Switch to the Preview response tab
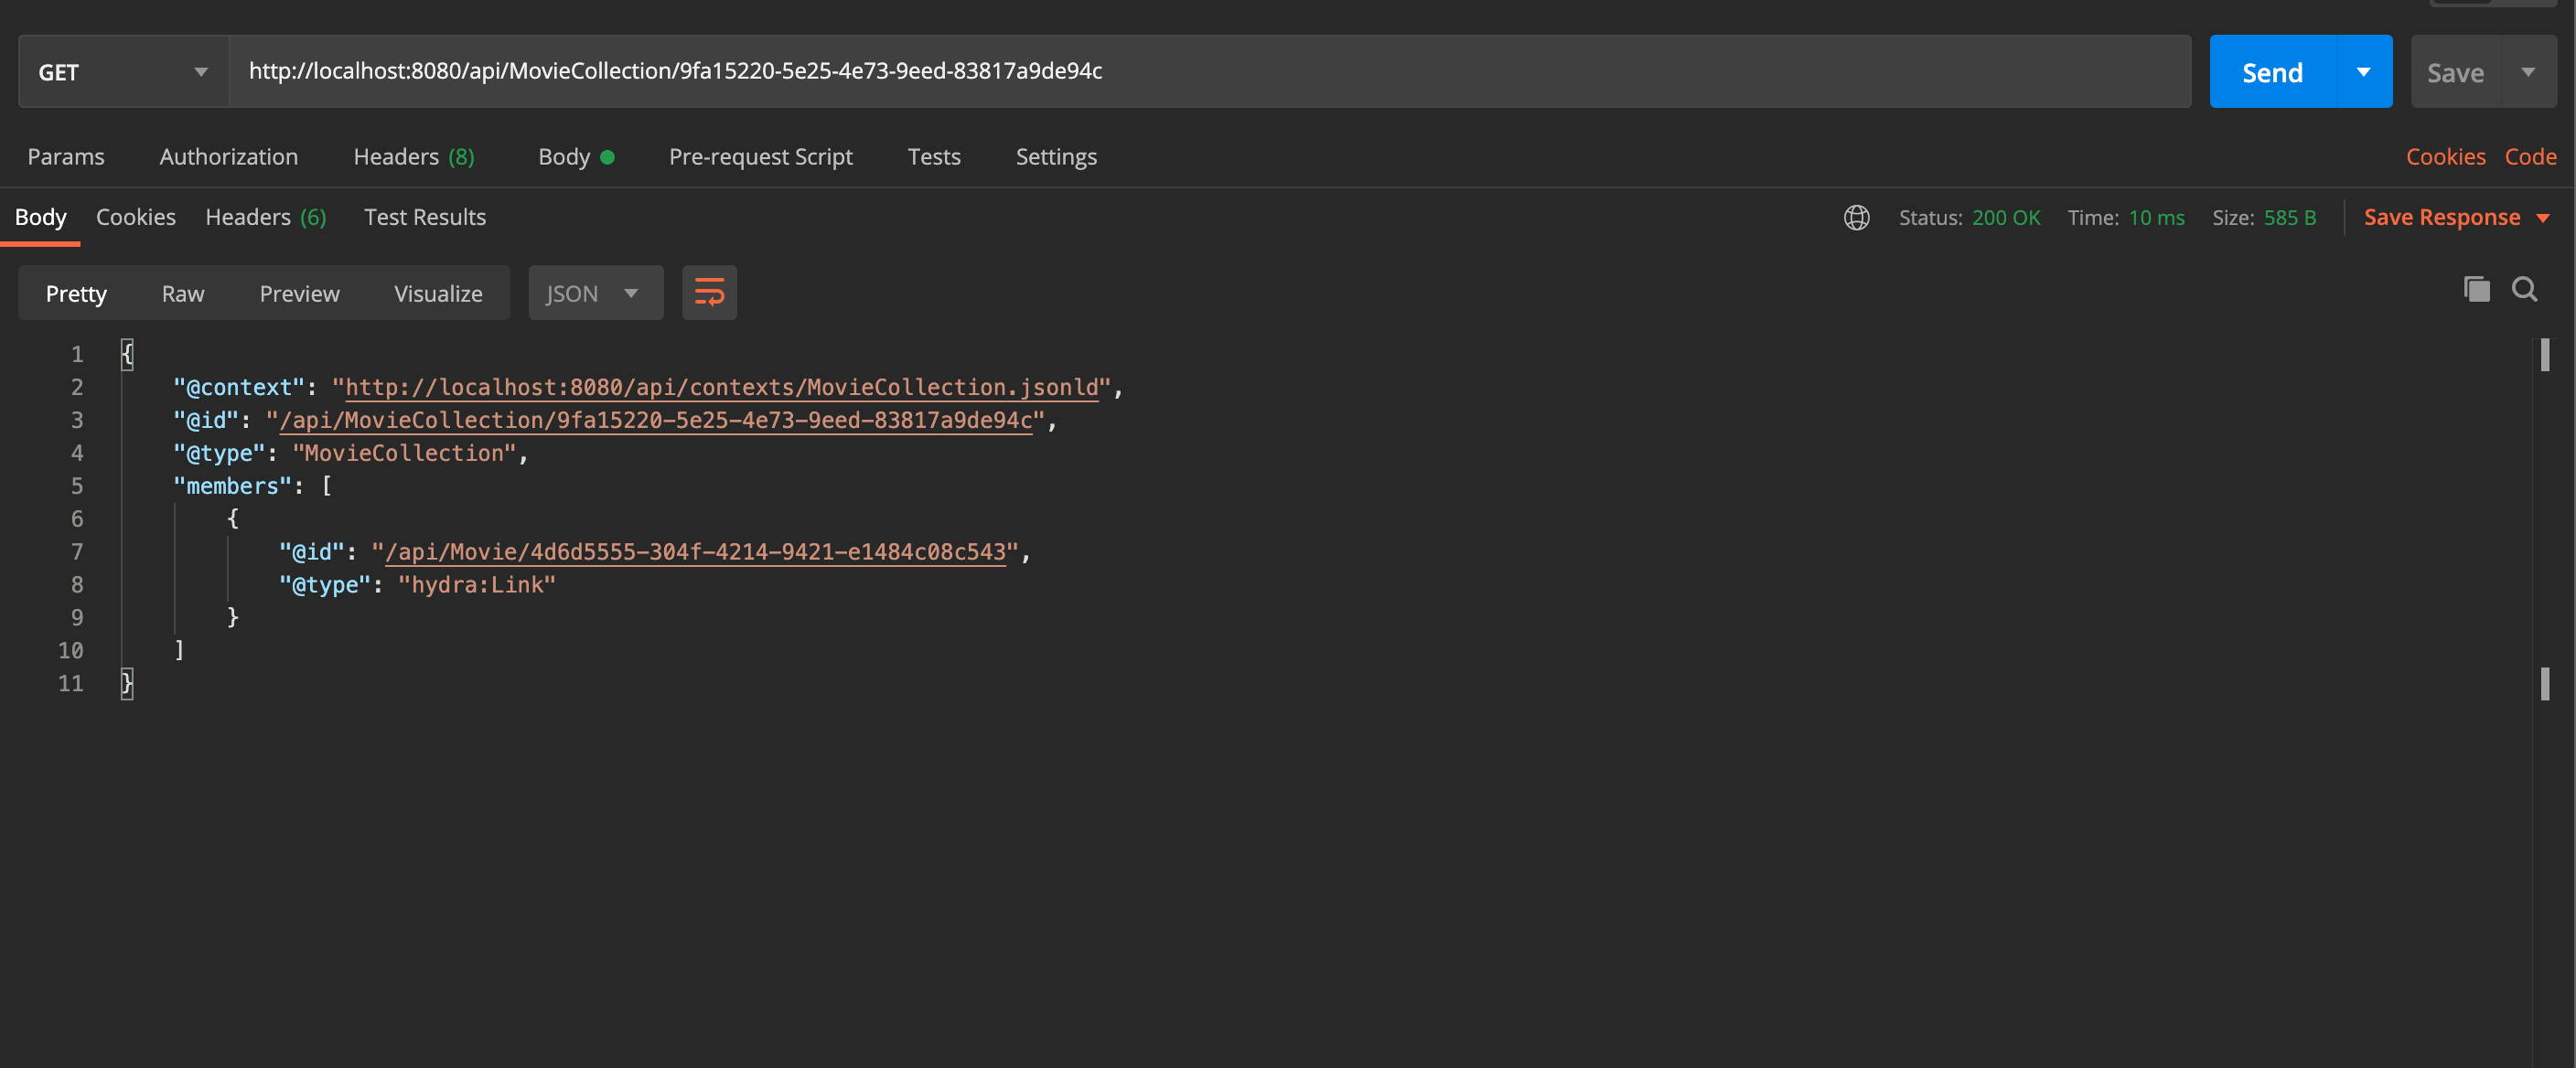The image size is (2576, 1068). (299, 293)
